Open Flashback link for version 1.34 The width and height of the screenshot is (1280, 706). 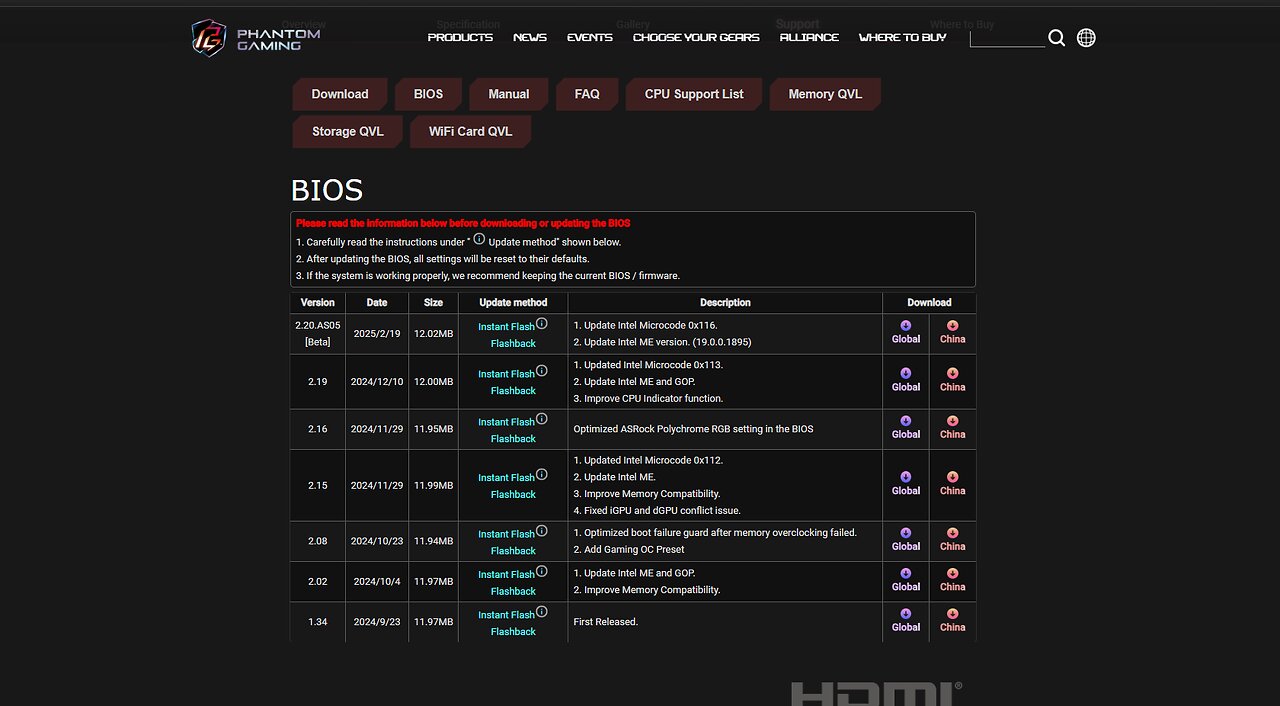click(x=513, y=632)
